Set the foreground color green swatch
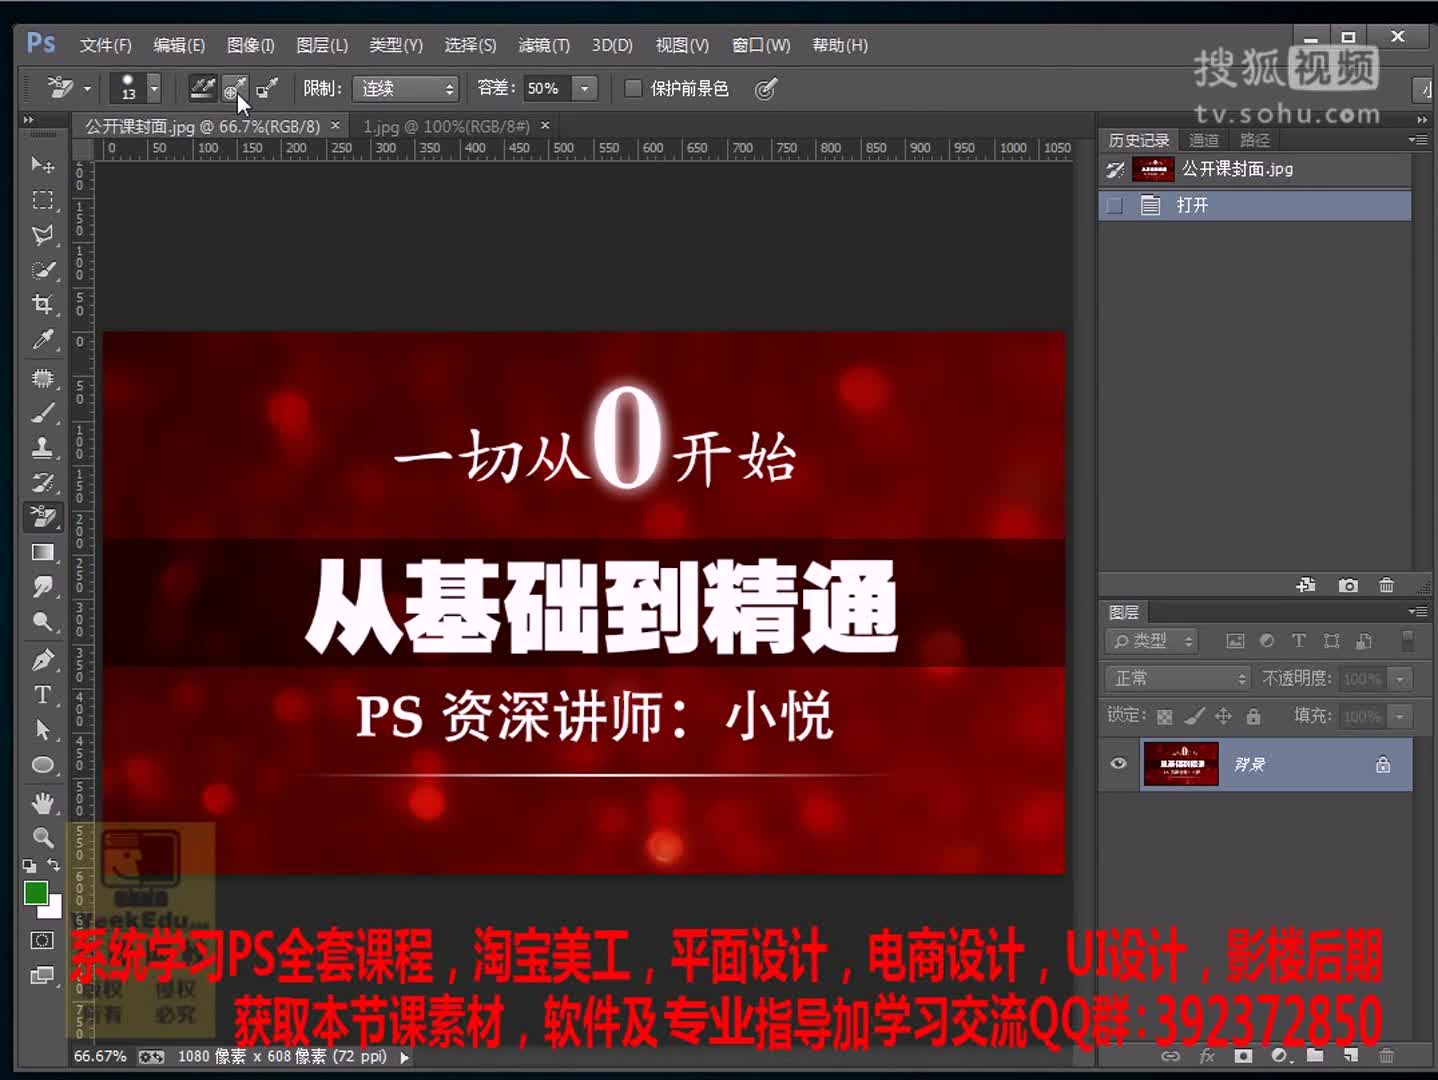This screenshot has width=1438, height=1080. [x=34, y=892]
